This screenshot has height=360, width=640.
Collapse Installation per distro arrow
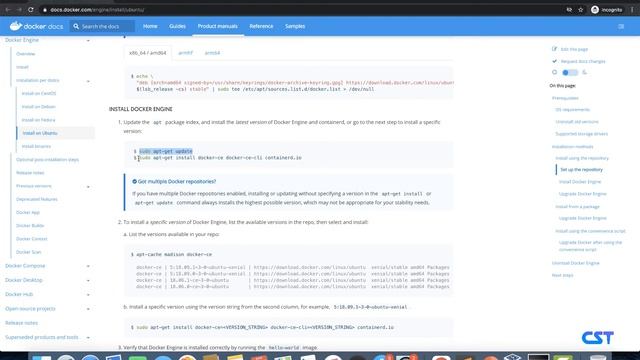[x=88, y=81]
